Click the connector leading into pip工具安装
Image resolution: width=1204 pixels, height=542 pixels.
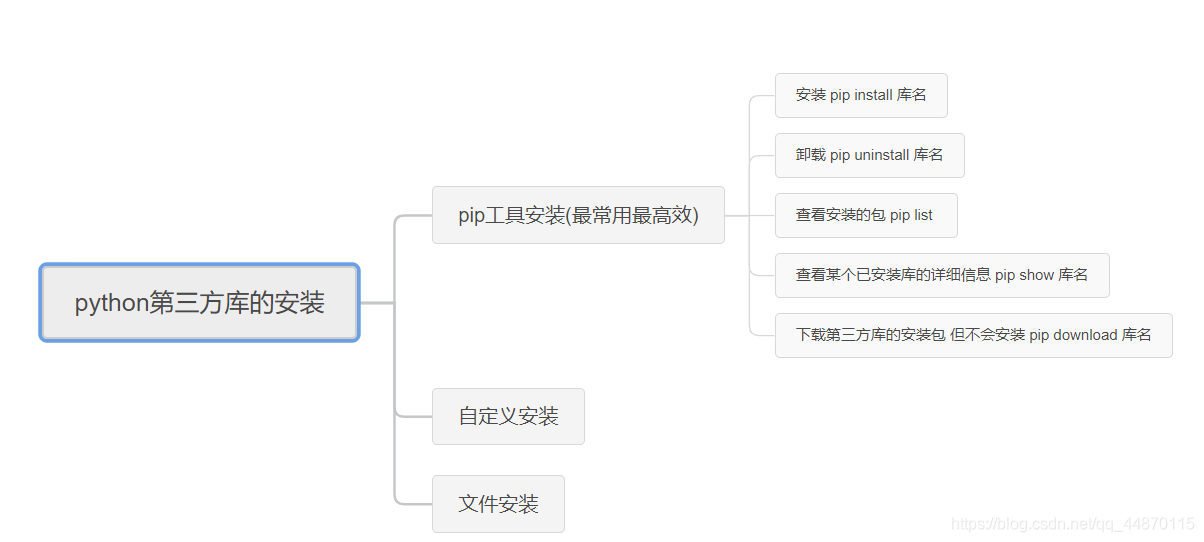tap(414, 215)
